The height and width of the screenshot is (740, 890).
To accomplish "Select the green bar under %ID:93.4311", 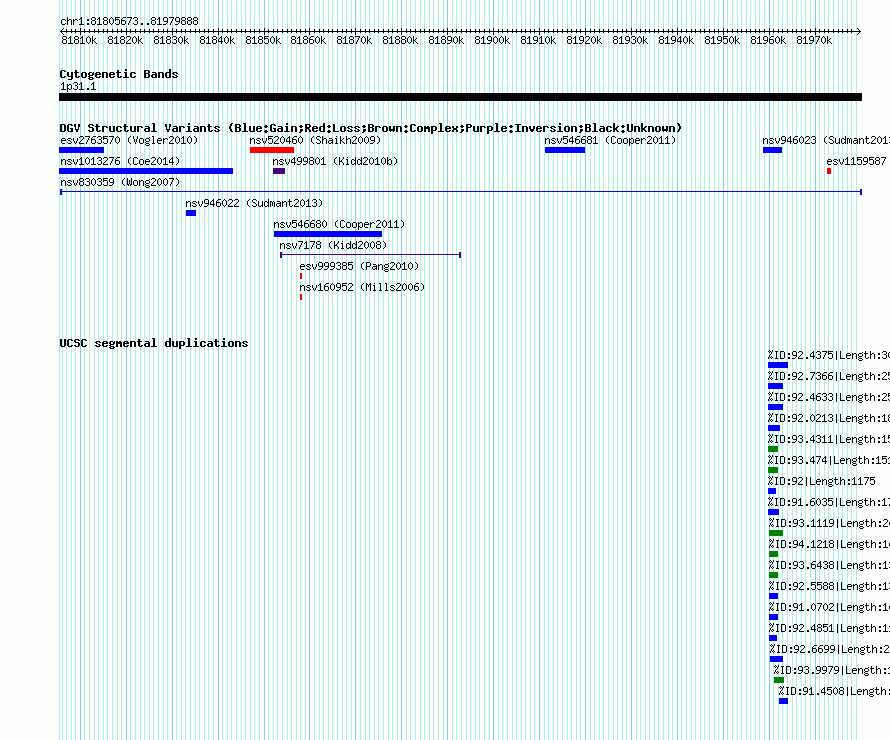I will click(x=773, y=449).
